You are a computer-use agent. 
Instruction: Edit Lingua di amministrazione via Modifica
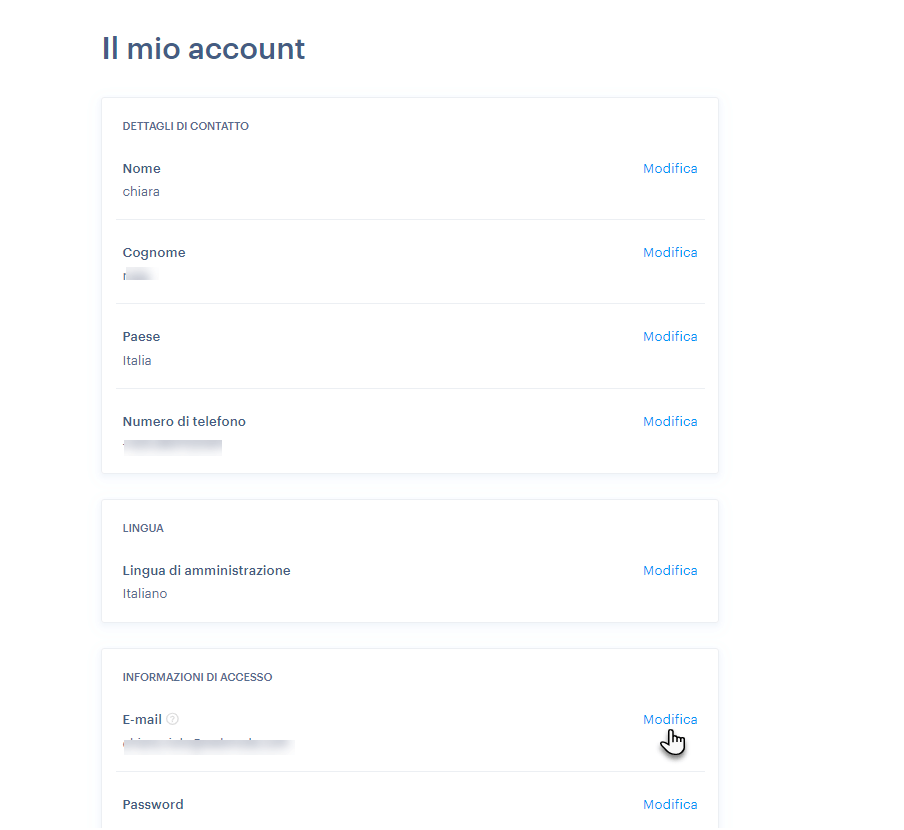[x=670, y=571]
